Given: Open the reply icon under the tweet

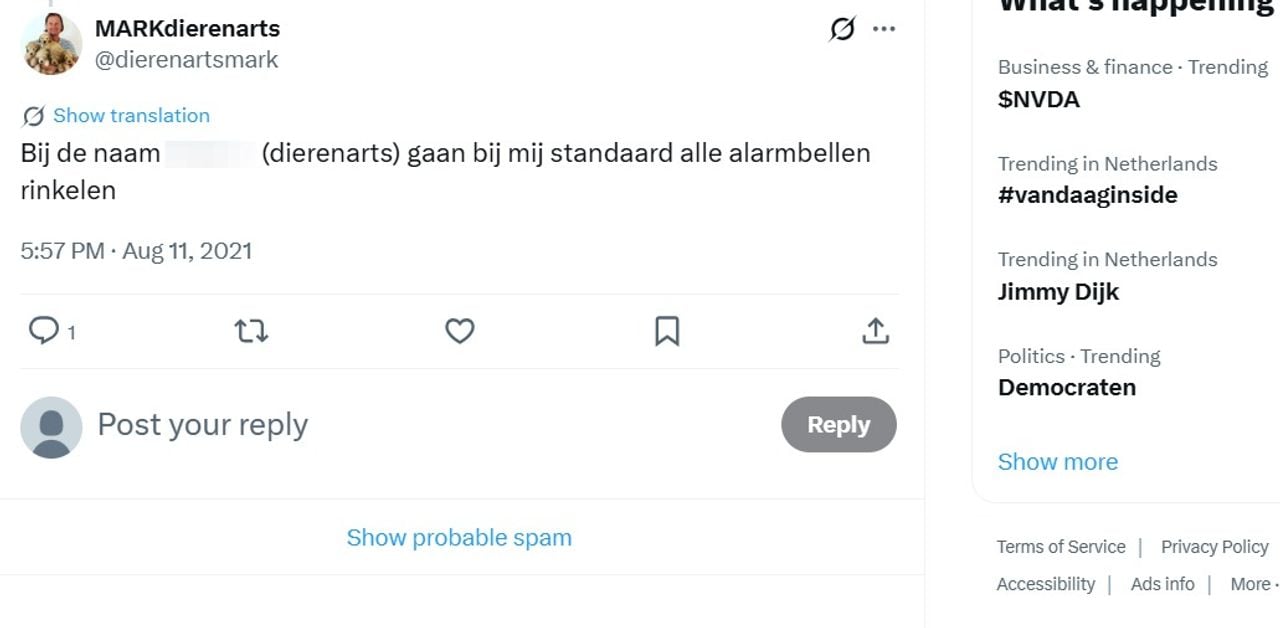Looking at the screenshot, I should pyautogui.click(x=44, y=331).
